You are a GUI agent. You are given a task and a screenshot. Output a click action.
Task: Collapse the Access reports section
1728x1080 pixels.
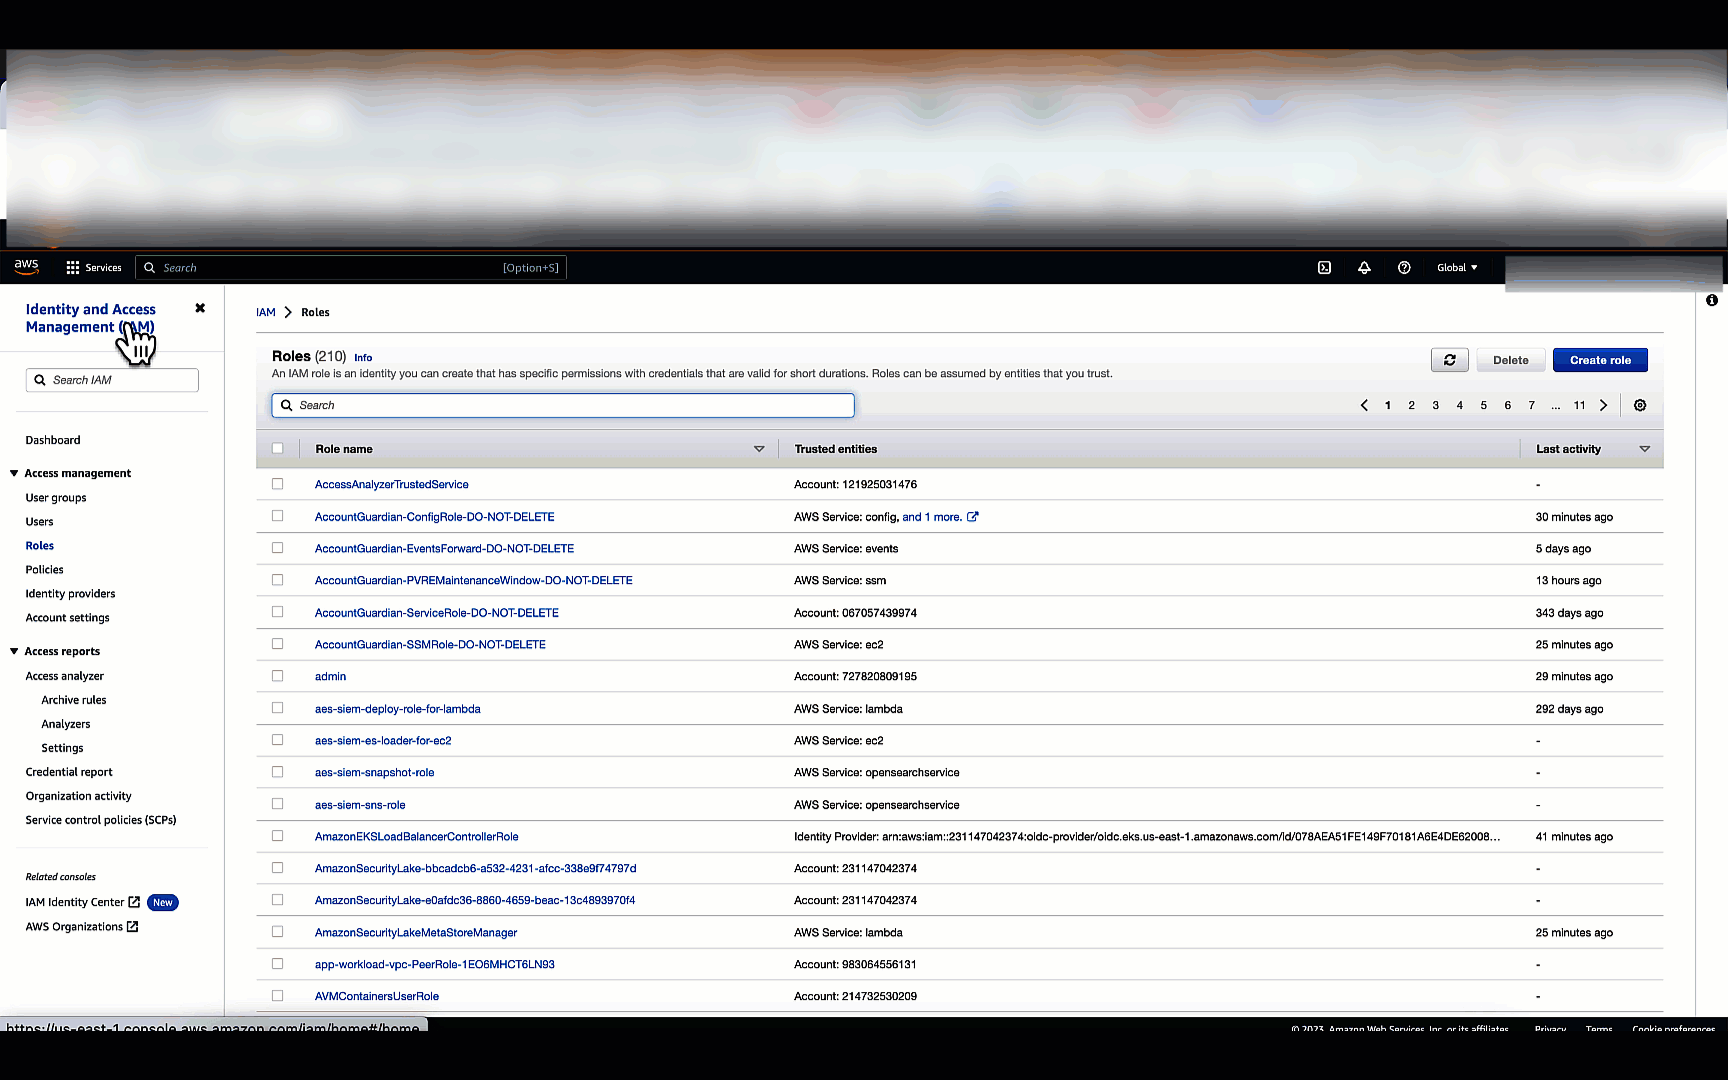pos(14,651)
